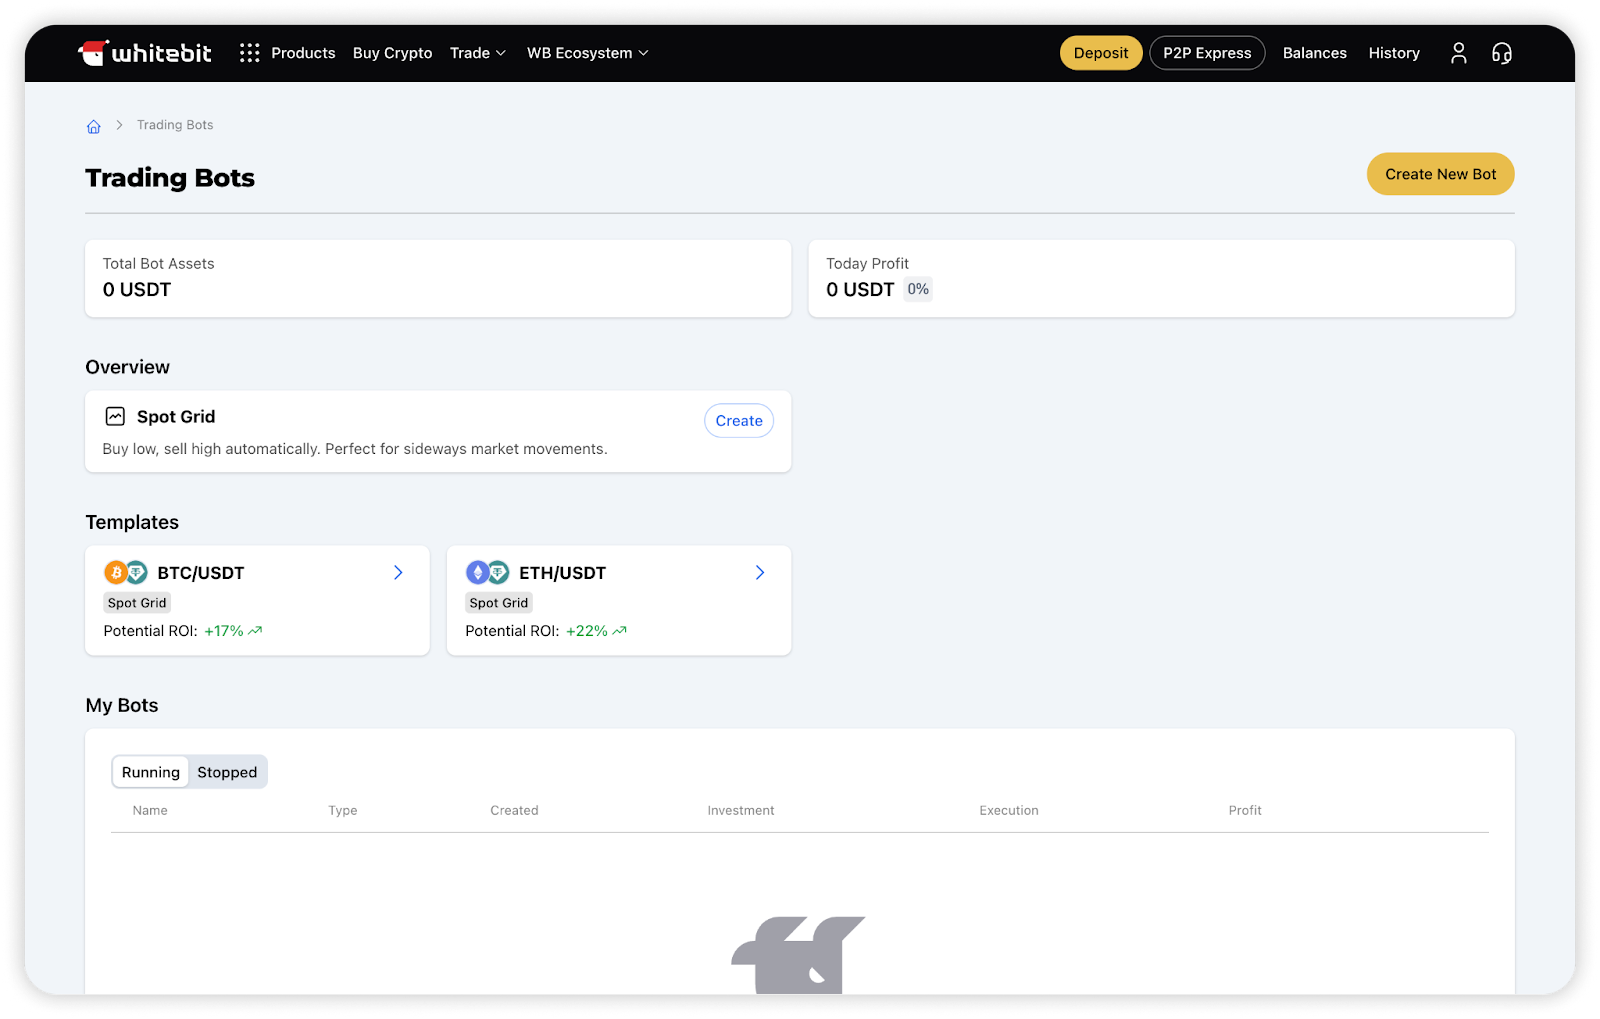Open the Products grid icon
This screenshot has width=1600, height=1019.
click(x=249, y=53)
